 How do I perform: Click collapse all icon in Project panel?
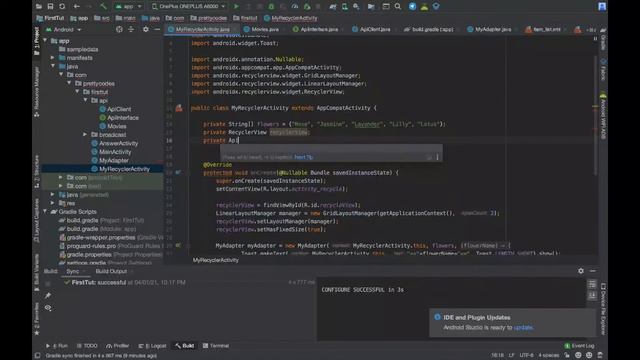[x=131, y=29]
